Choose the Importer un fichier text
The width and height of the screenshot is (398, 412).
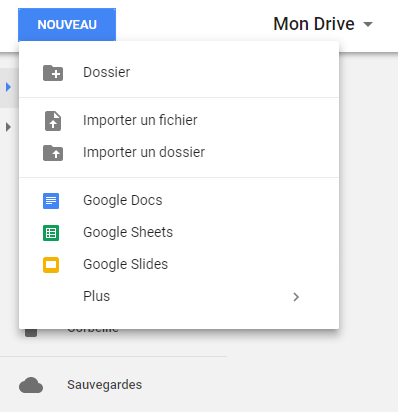140,120
